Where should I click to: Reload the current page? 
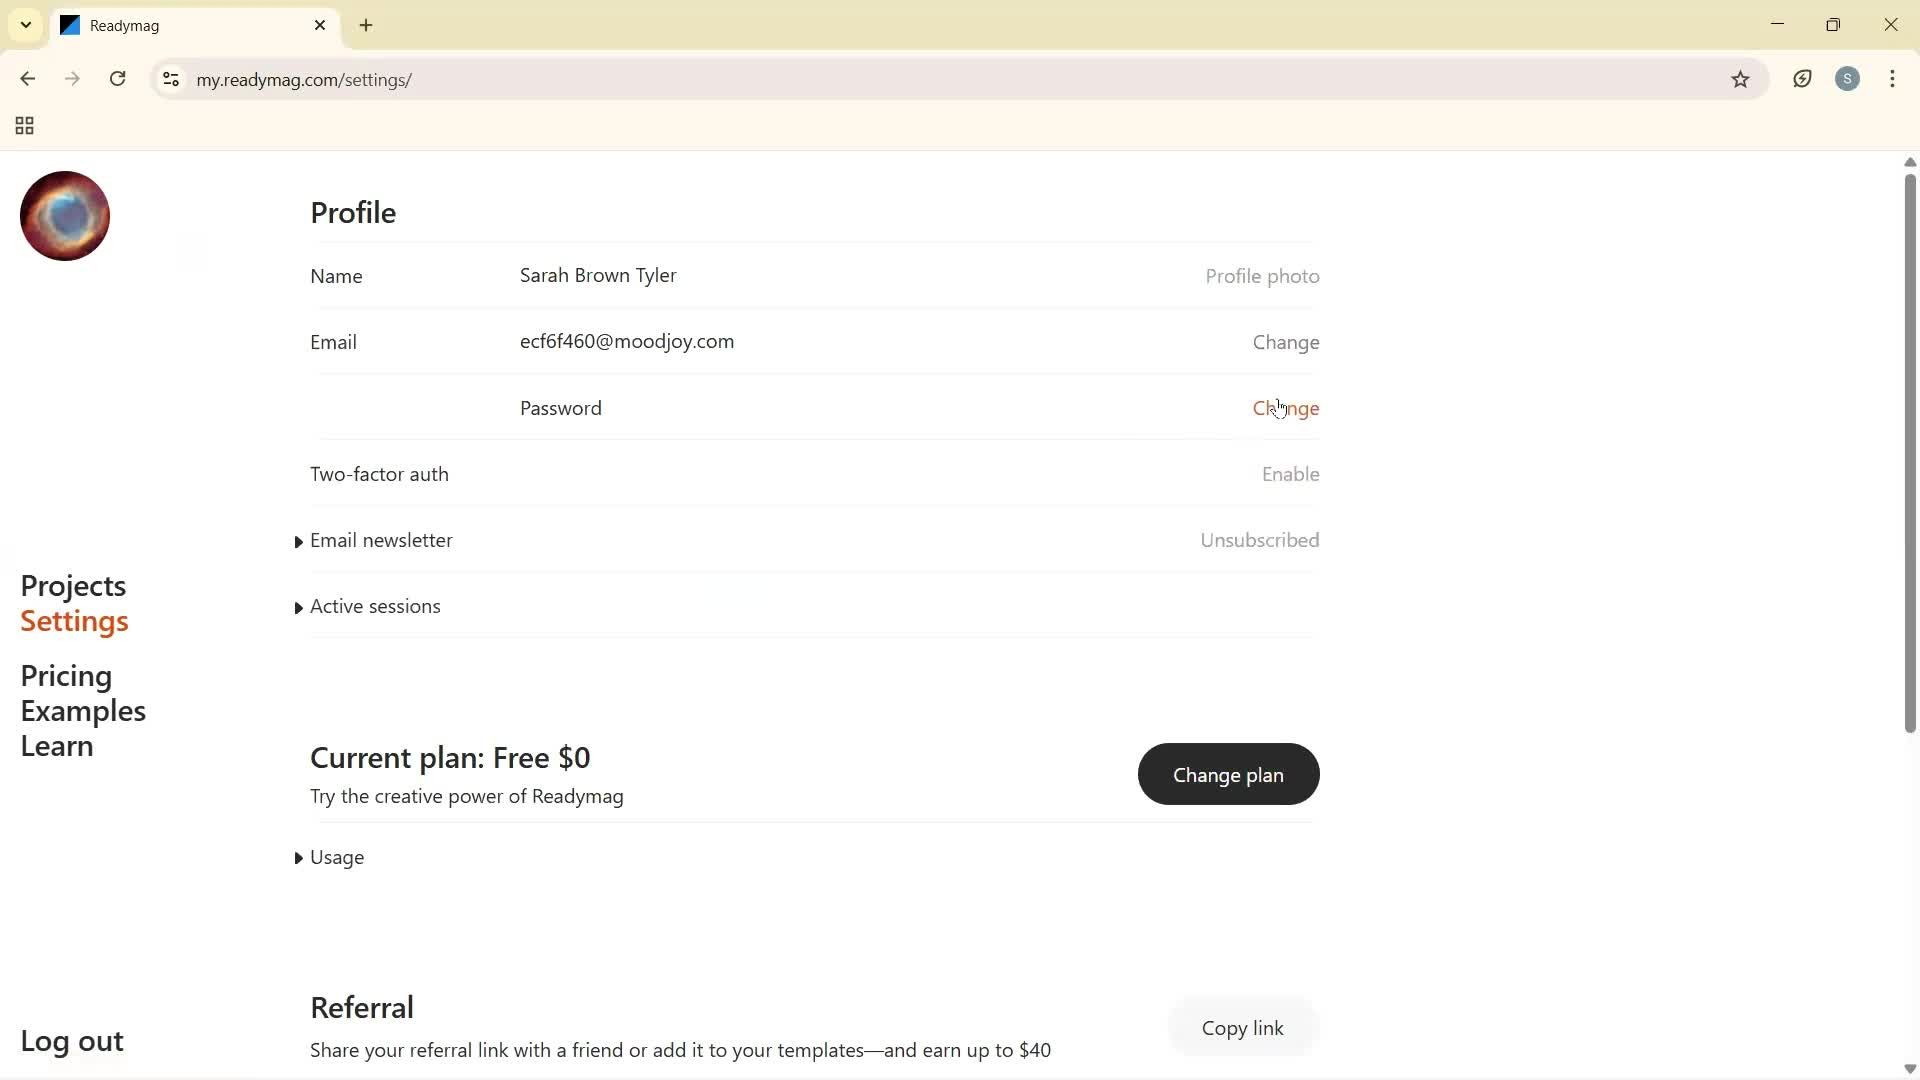pyautogui.click(x=117, y=79)
